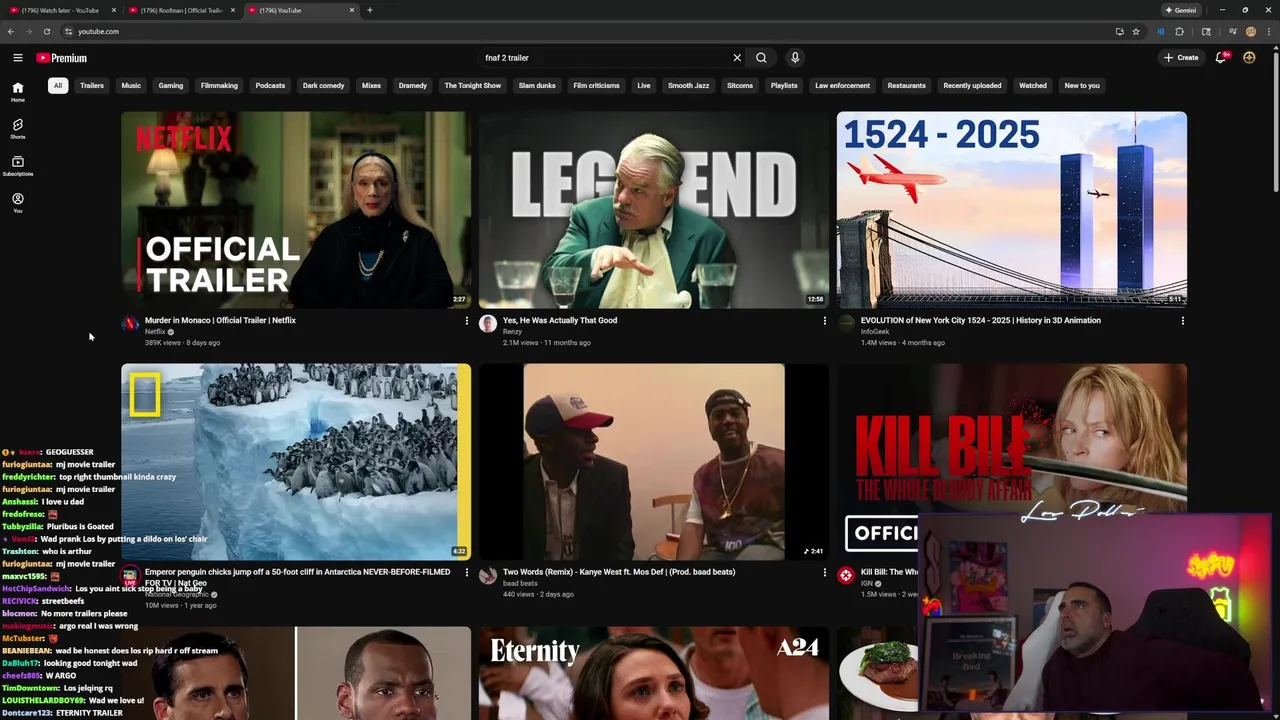Filter by 'Watched' chip
Screen dimensions: 1280x720
pos(1033,86)
